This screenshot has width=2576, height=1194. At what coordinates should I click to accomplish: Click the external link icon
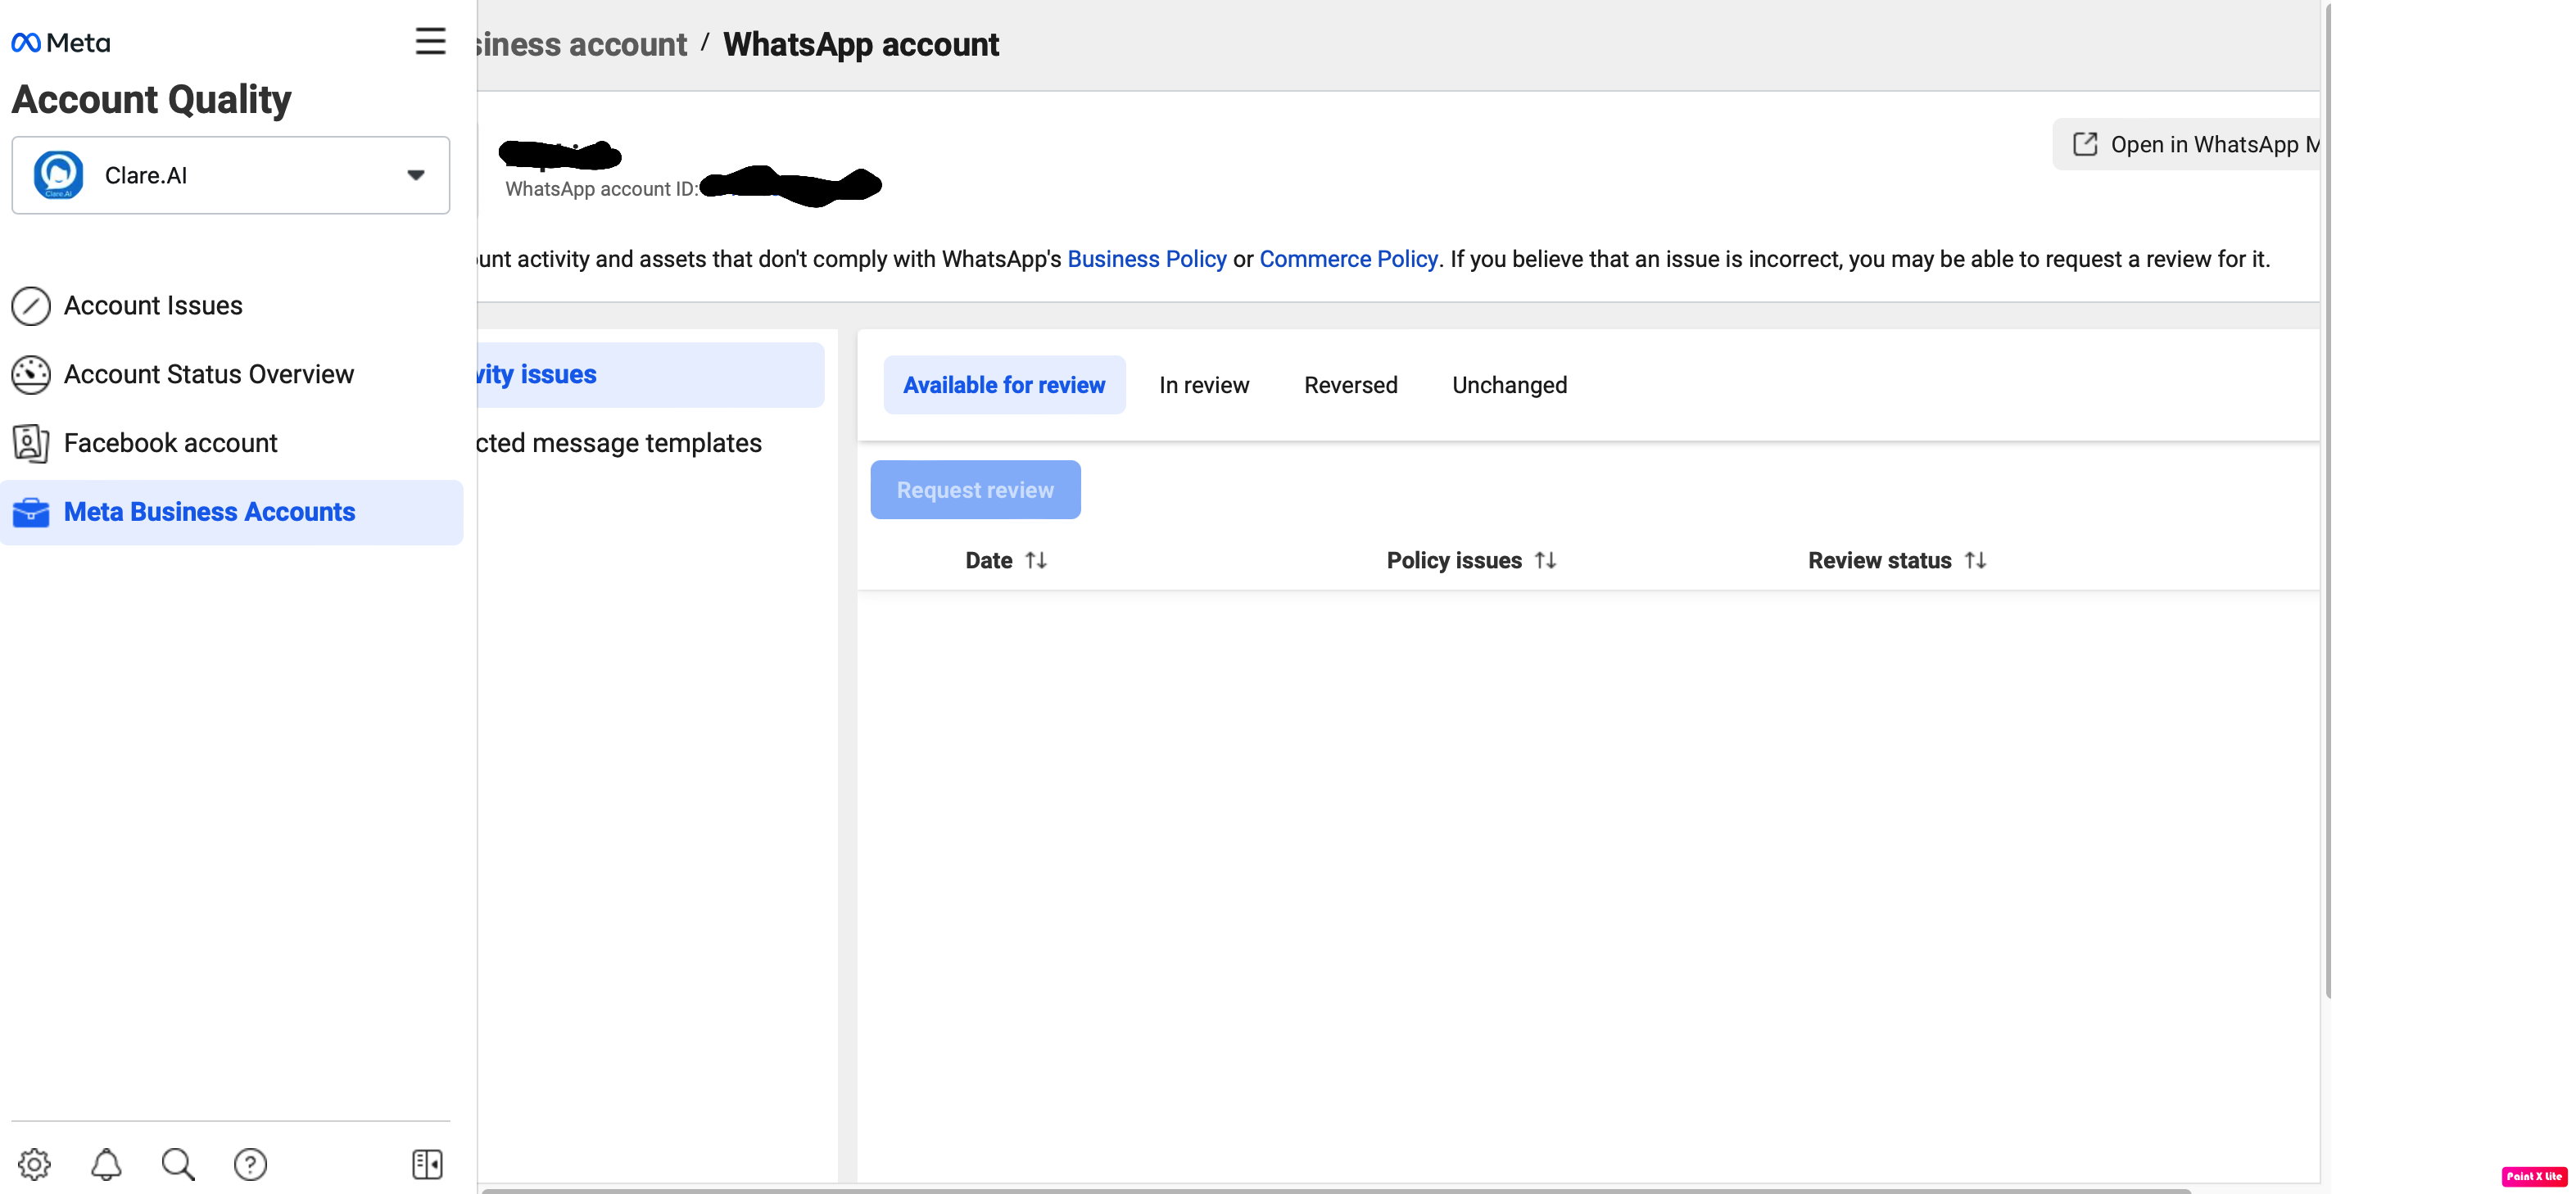(x=2085, y=144)
